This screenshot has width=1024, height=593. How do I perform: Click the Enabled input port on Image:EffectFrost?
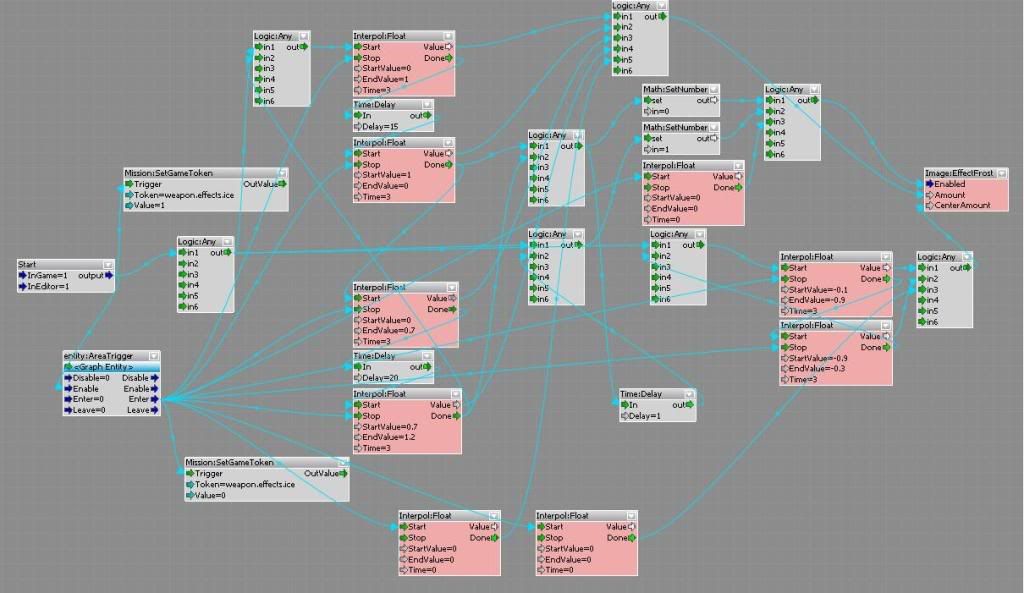coord(931,185)
